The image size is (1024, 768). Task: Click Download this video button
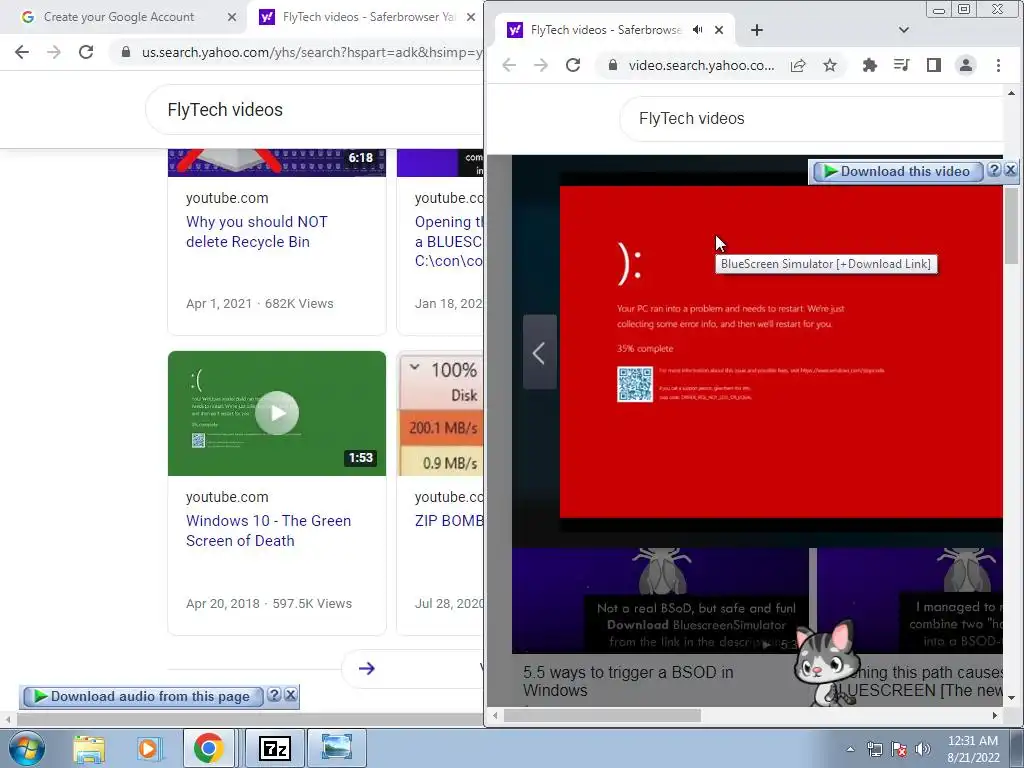[897, 171]
